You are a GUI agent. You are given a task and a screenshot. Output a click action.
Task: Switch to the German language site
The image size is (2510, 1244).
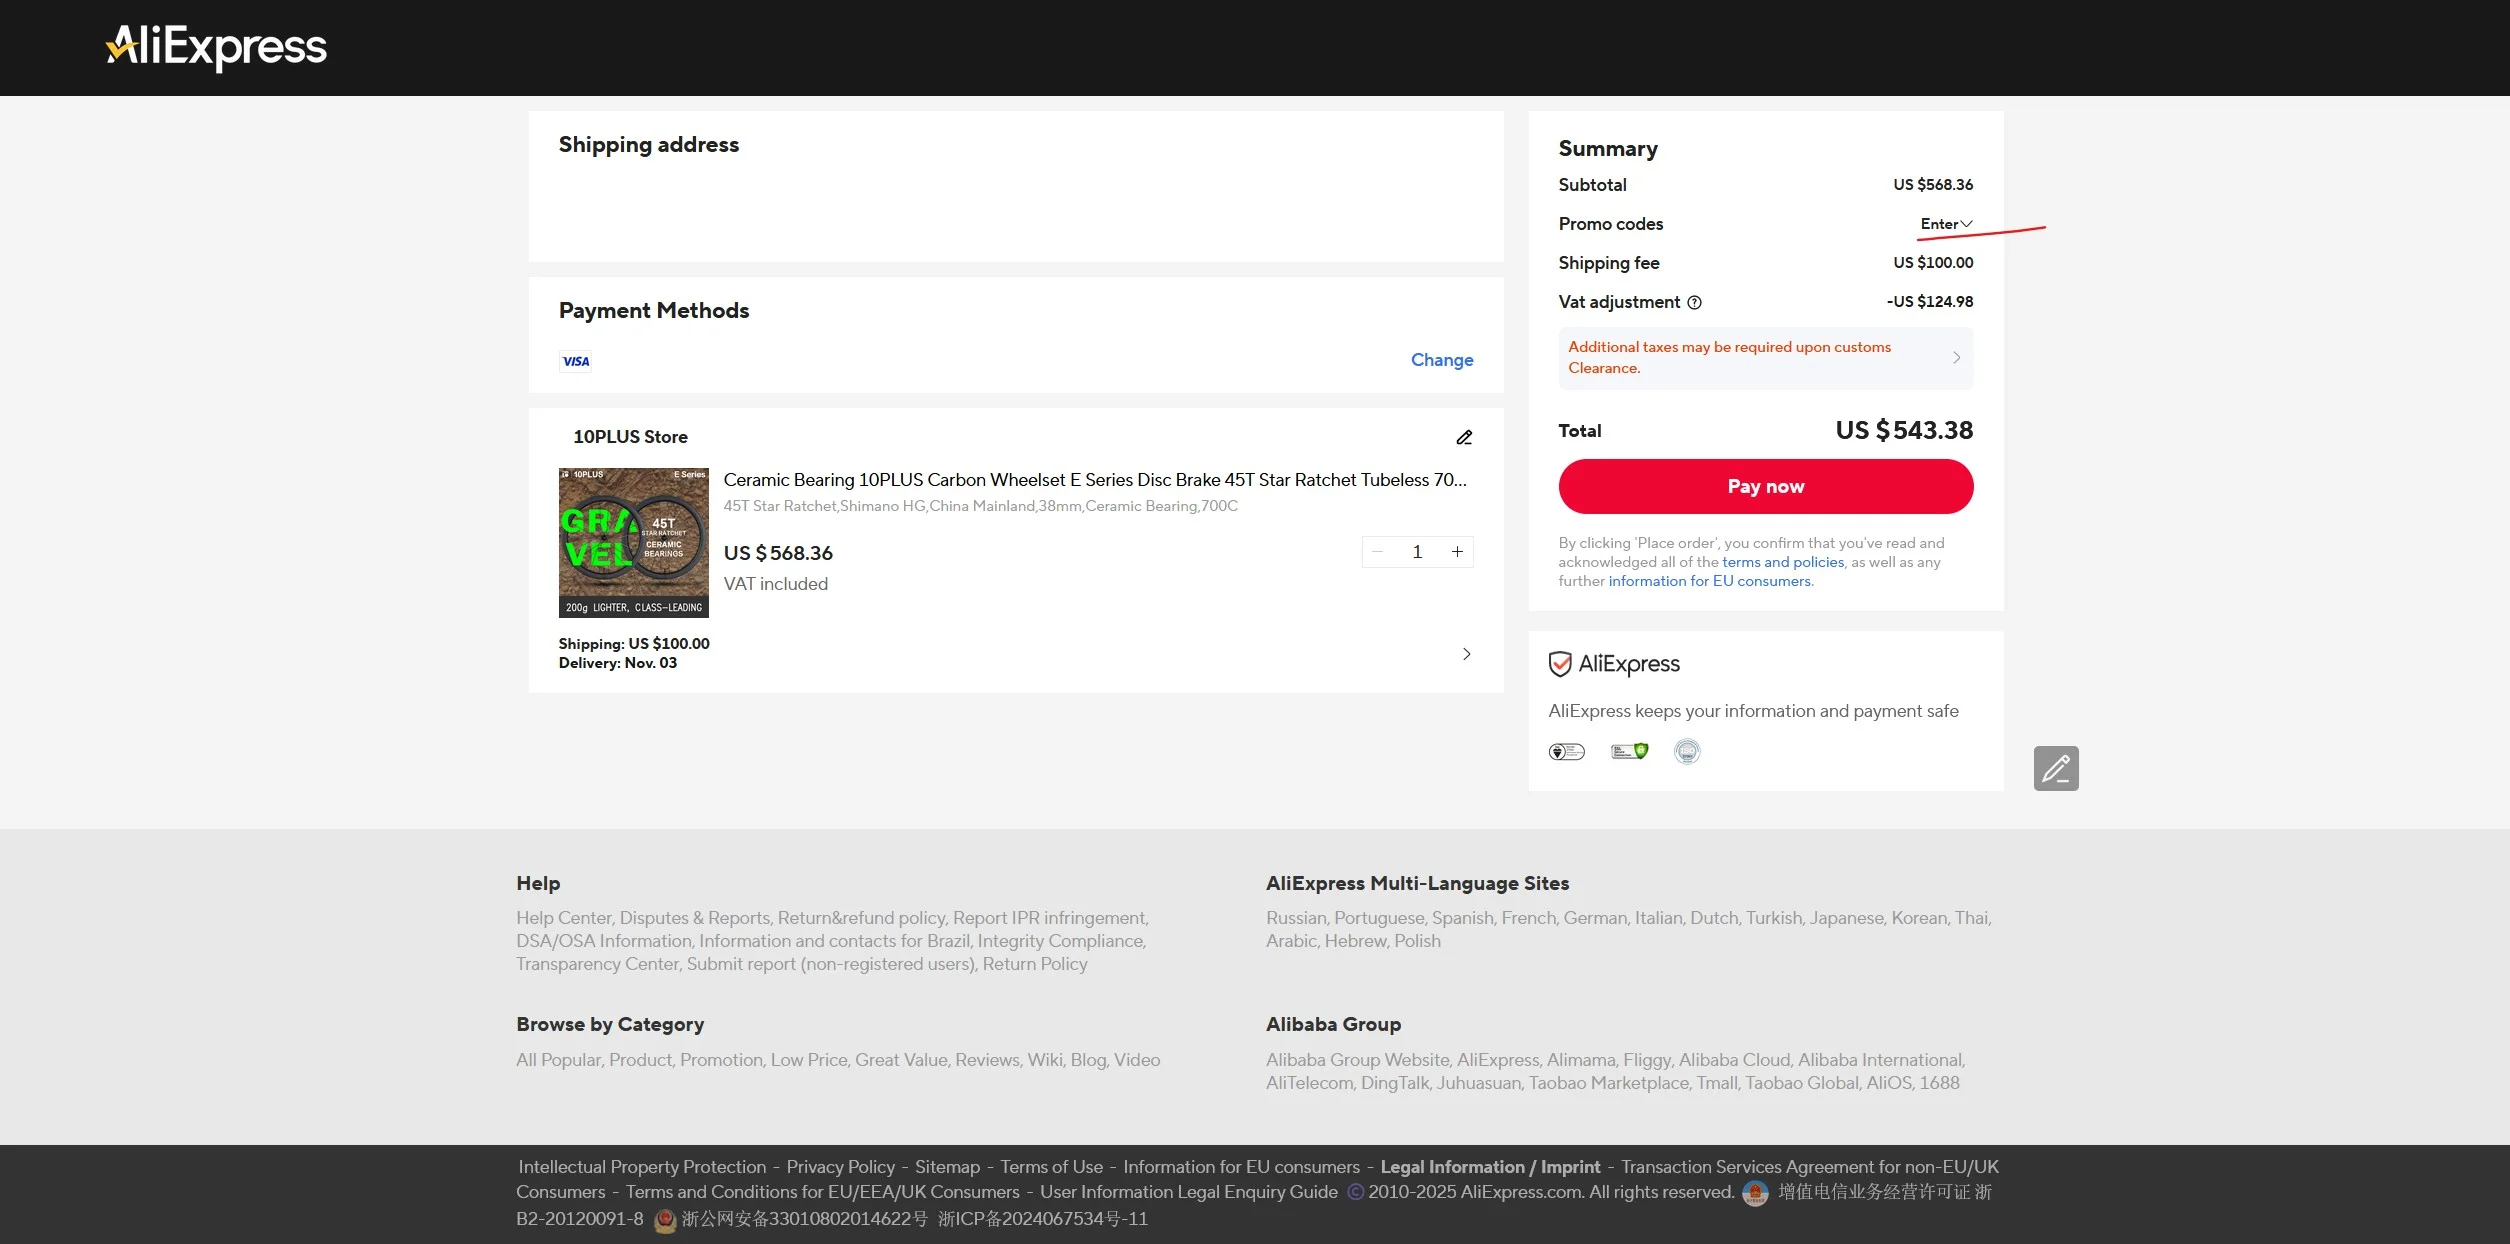click(1595, 918)
